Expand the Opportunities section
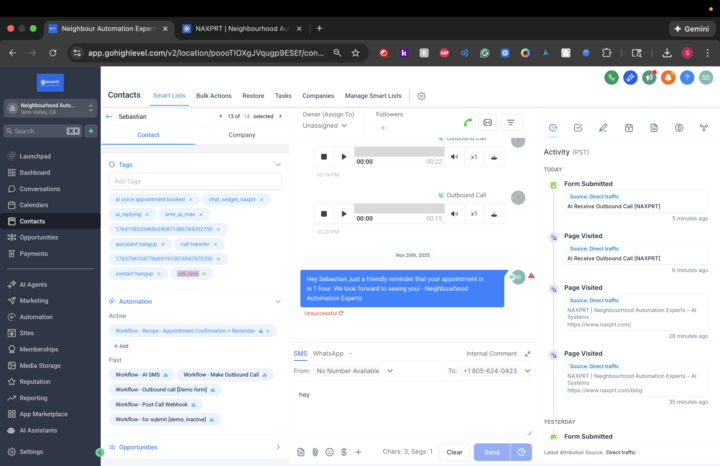 (x=278, y=447)
